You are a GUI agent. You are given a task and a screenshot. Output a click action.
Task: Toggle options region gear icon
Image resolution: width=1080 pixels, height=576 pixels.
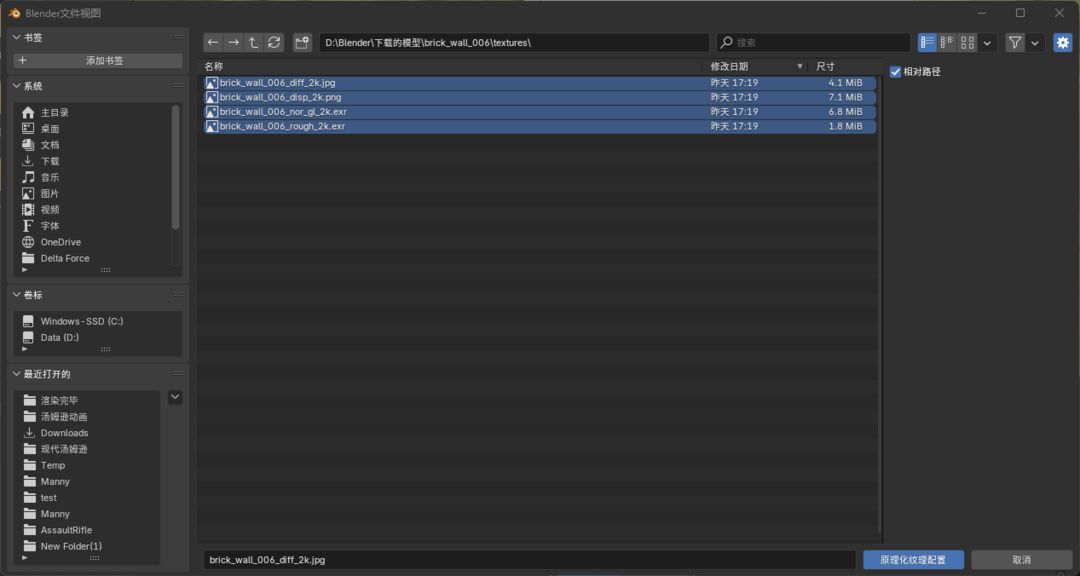1063,43
